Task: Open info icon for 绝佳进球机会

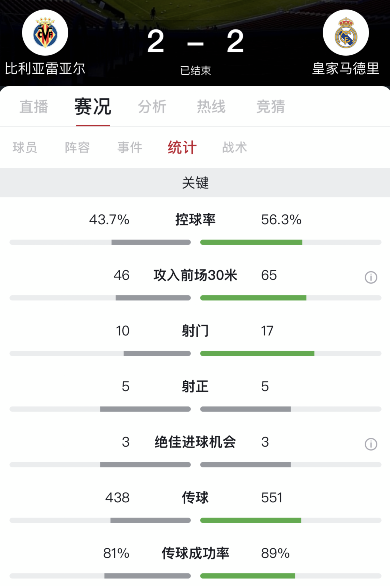Action: pos(371,444)
